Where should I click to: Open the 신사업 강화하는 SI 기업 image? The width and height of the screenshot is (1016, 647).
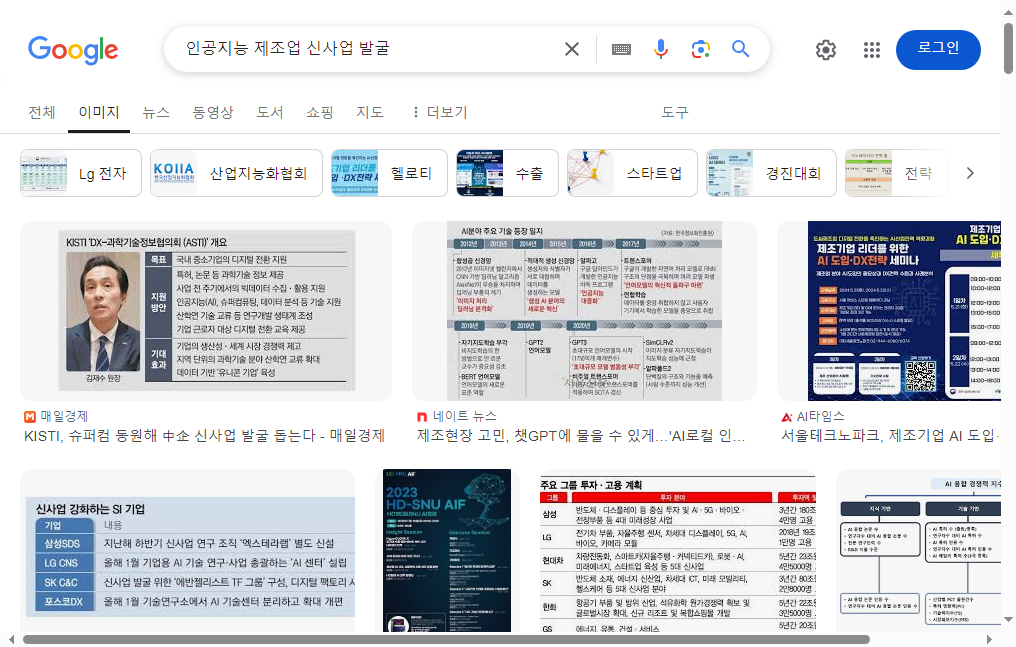coord(187,551)
